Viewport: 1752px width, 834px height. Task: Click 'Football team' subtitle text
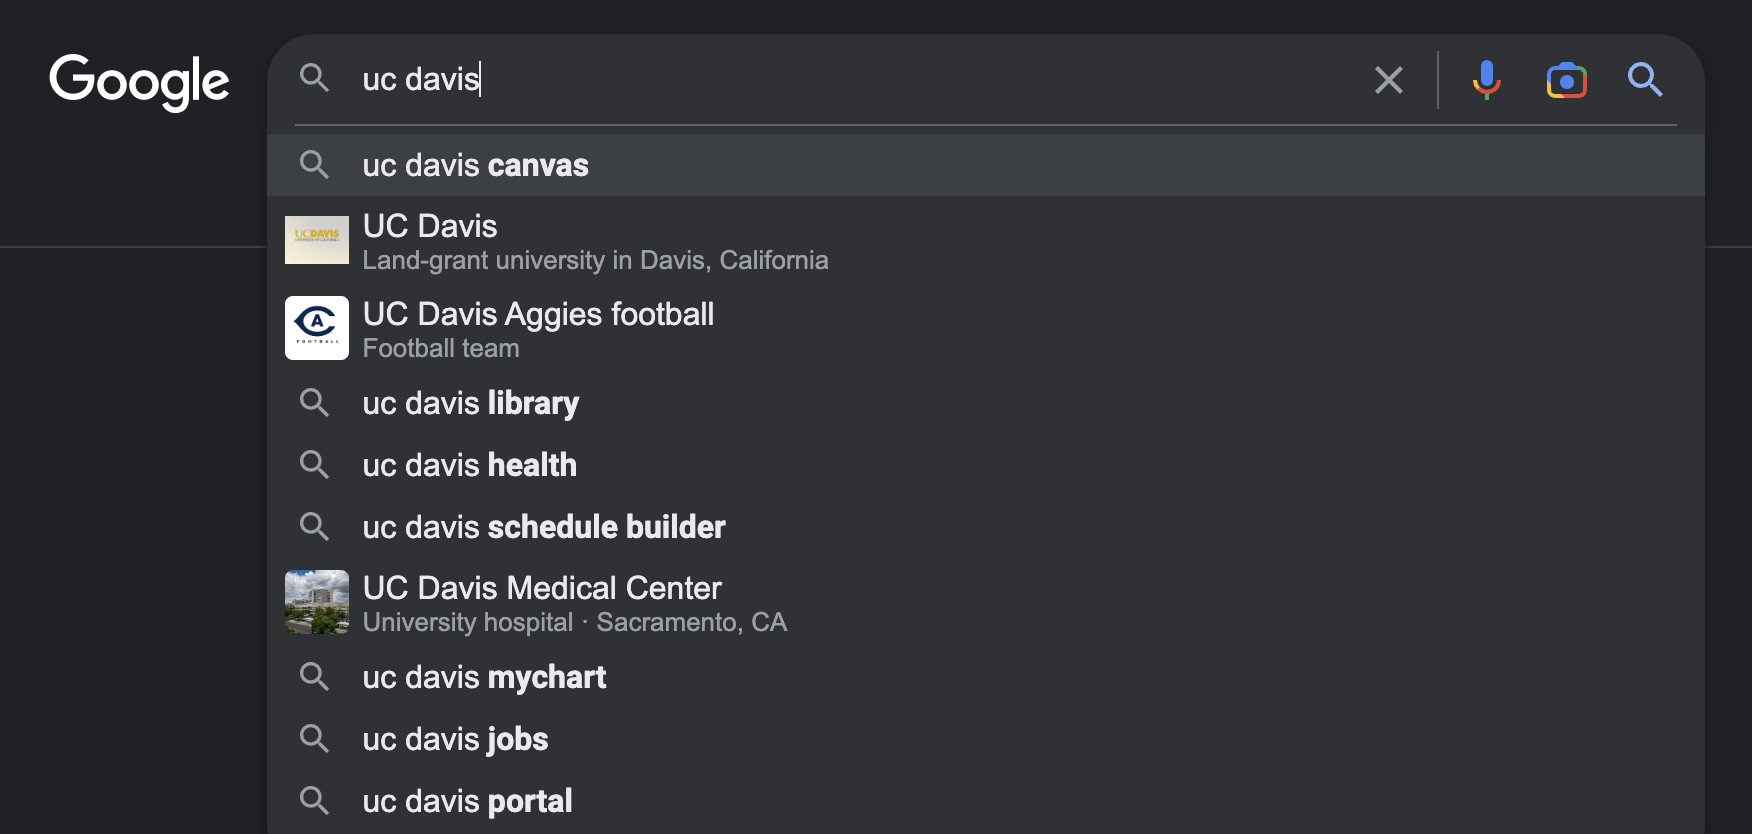tap(441, 348)
